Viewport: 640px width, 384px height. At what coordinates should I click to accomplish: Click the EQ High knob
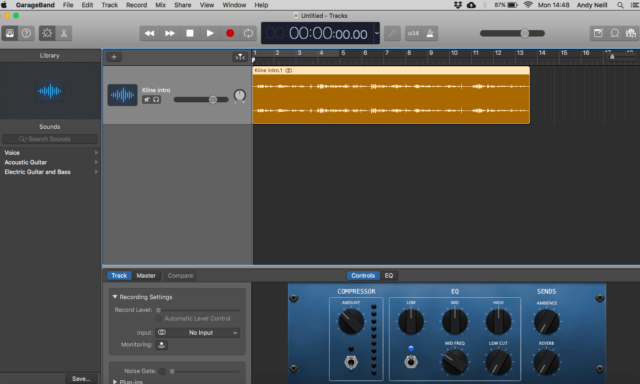[498, 322]
